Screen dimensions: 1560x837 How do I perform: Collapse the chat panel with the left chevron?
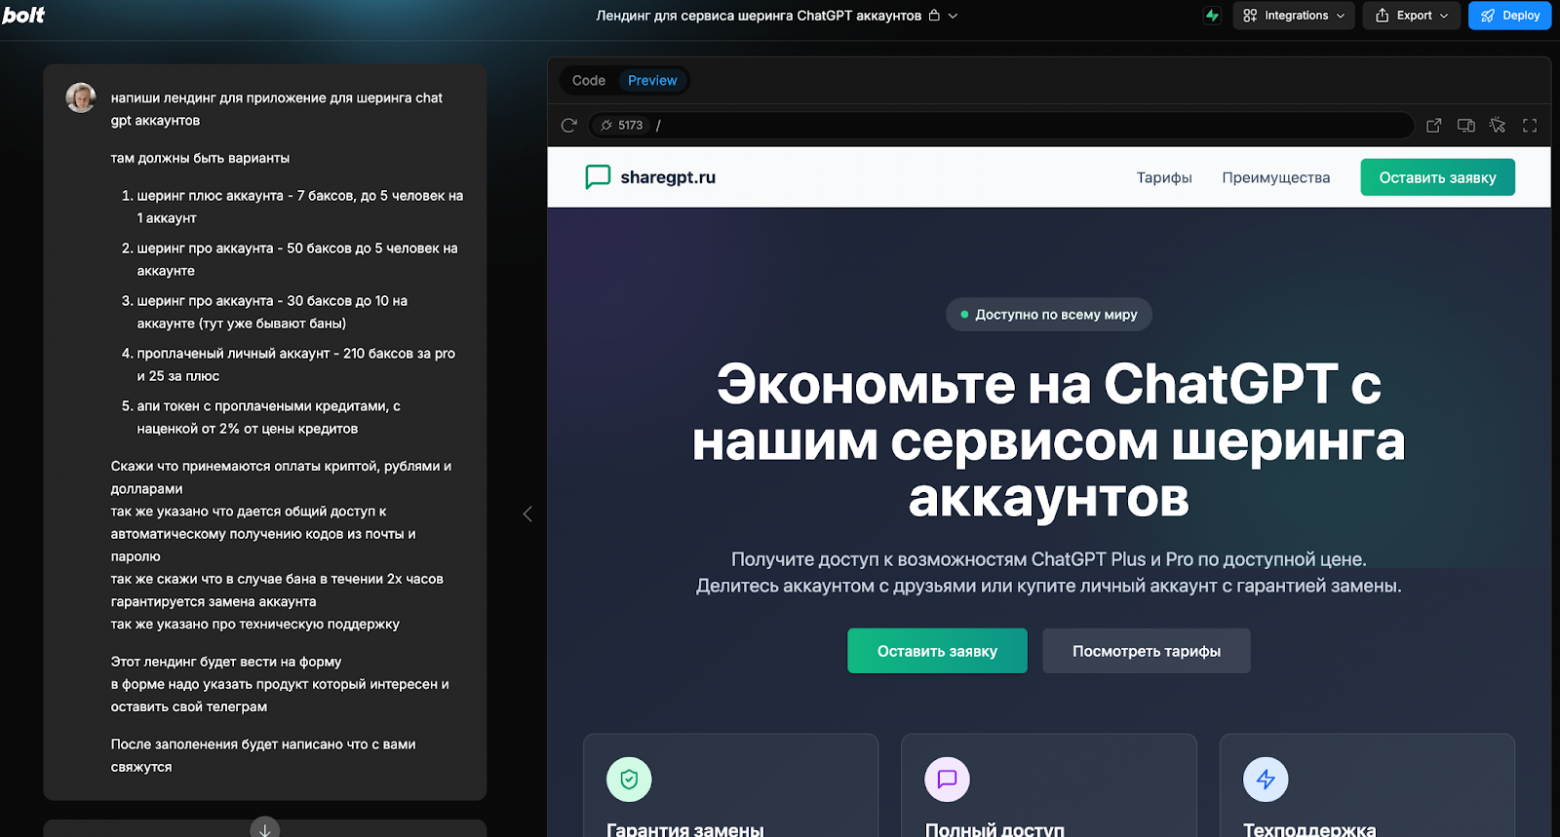[528, 513]
